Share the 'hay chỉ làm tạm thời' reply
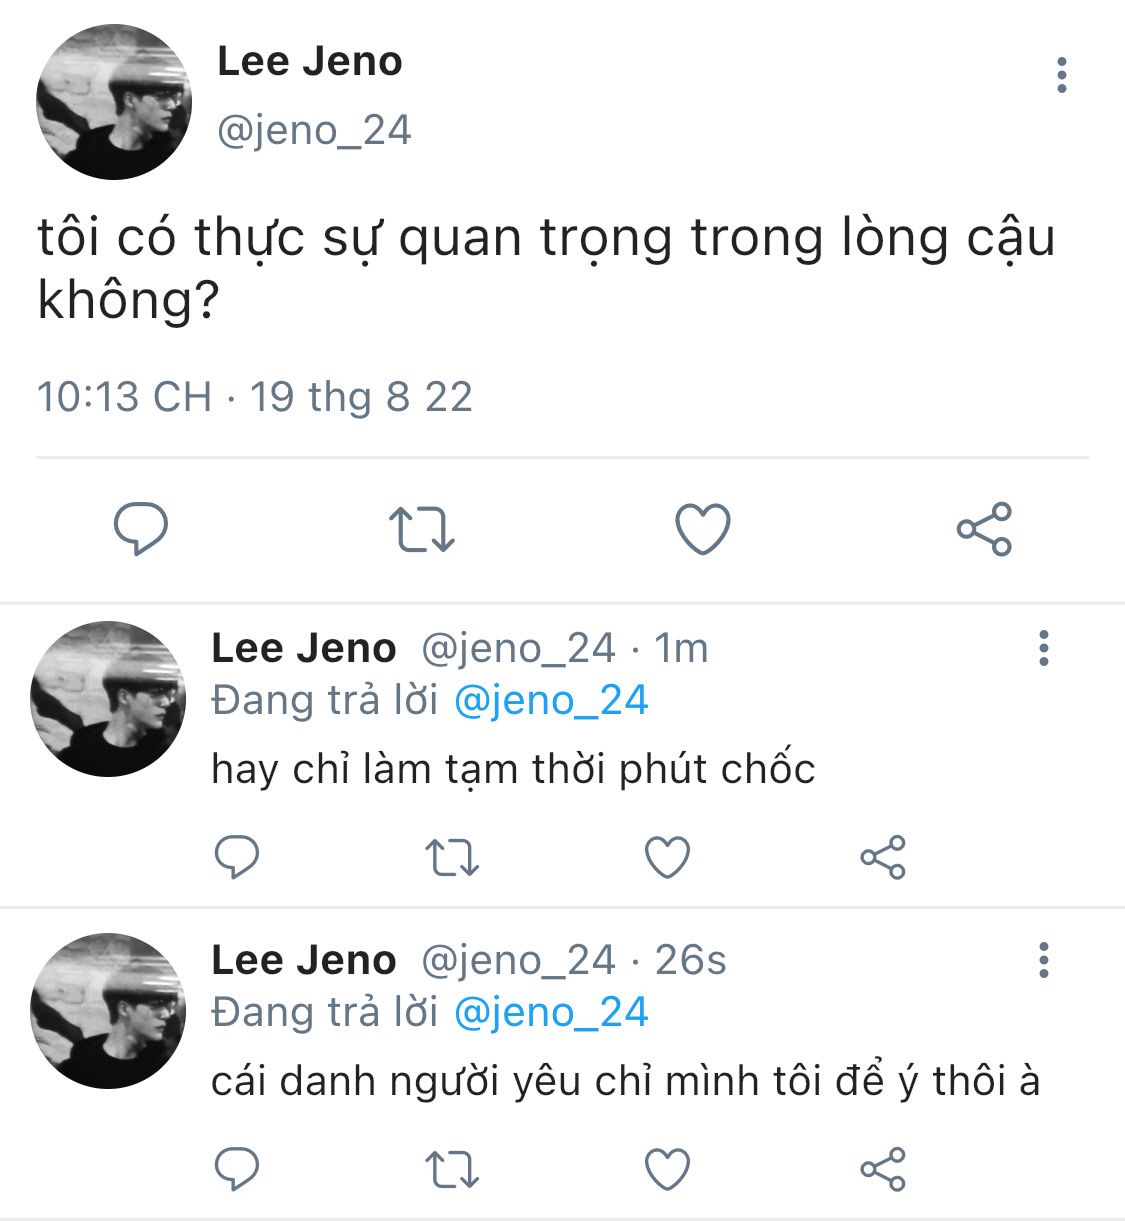 tap(883, 857)
